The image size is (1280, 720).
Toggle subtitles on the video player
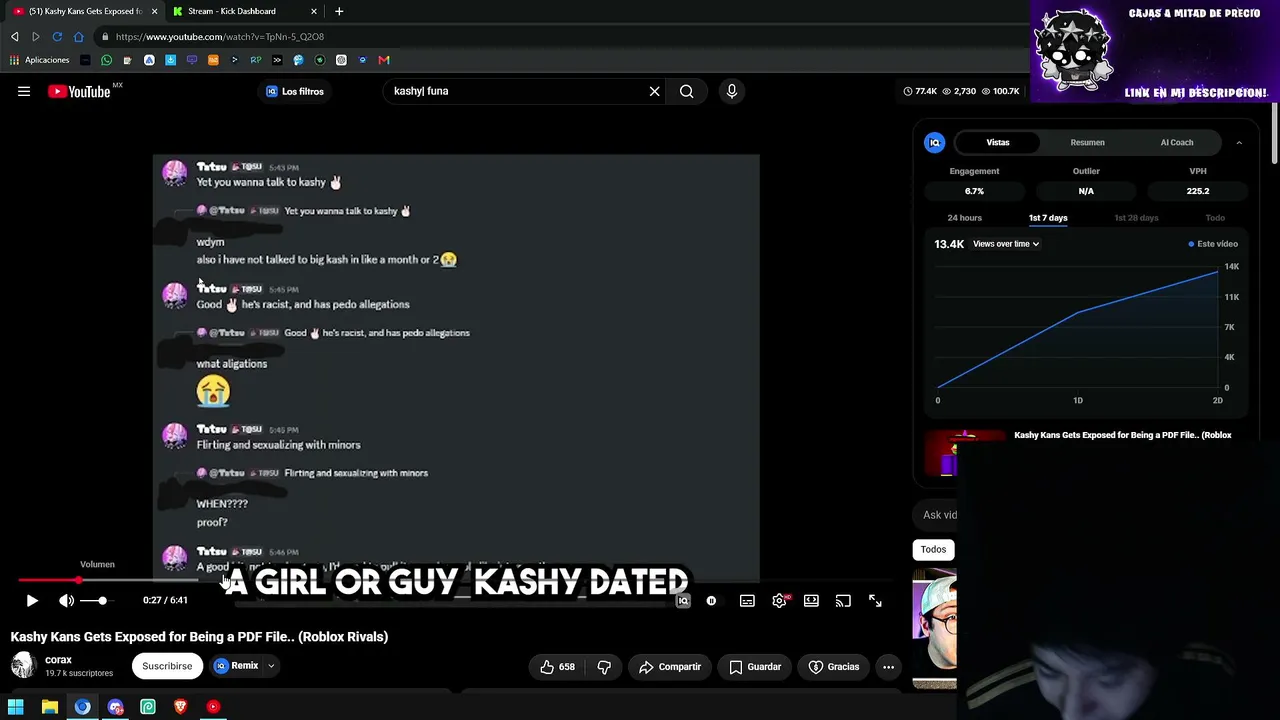click(x=747, y=601)
